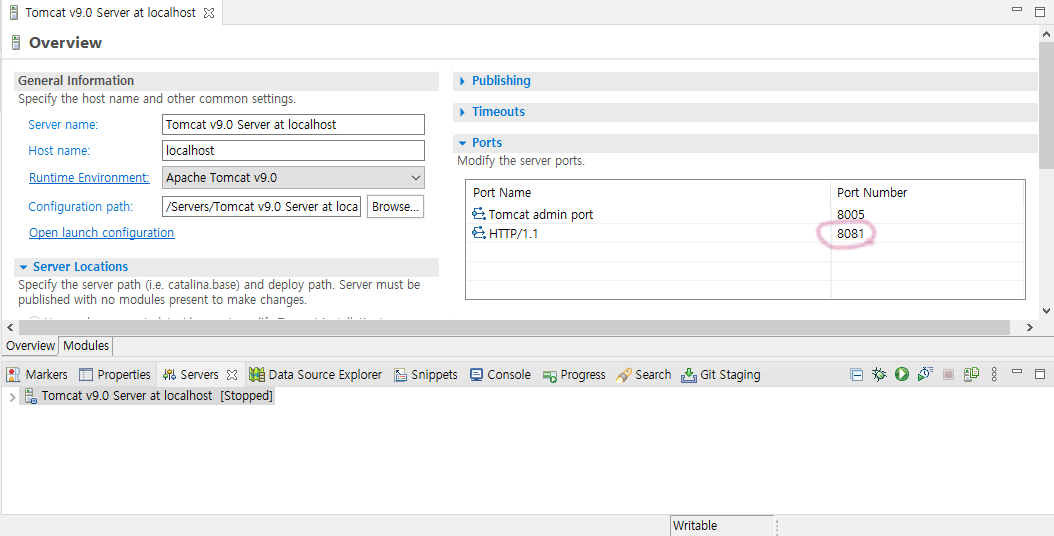The width and height of the screenshot is (1054, 536).
Task: Click the Host name text field
Action: tap(293, 151)
